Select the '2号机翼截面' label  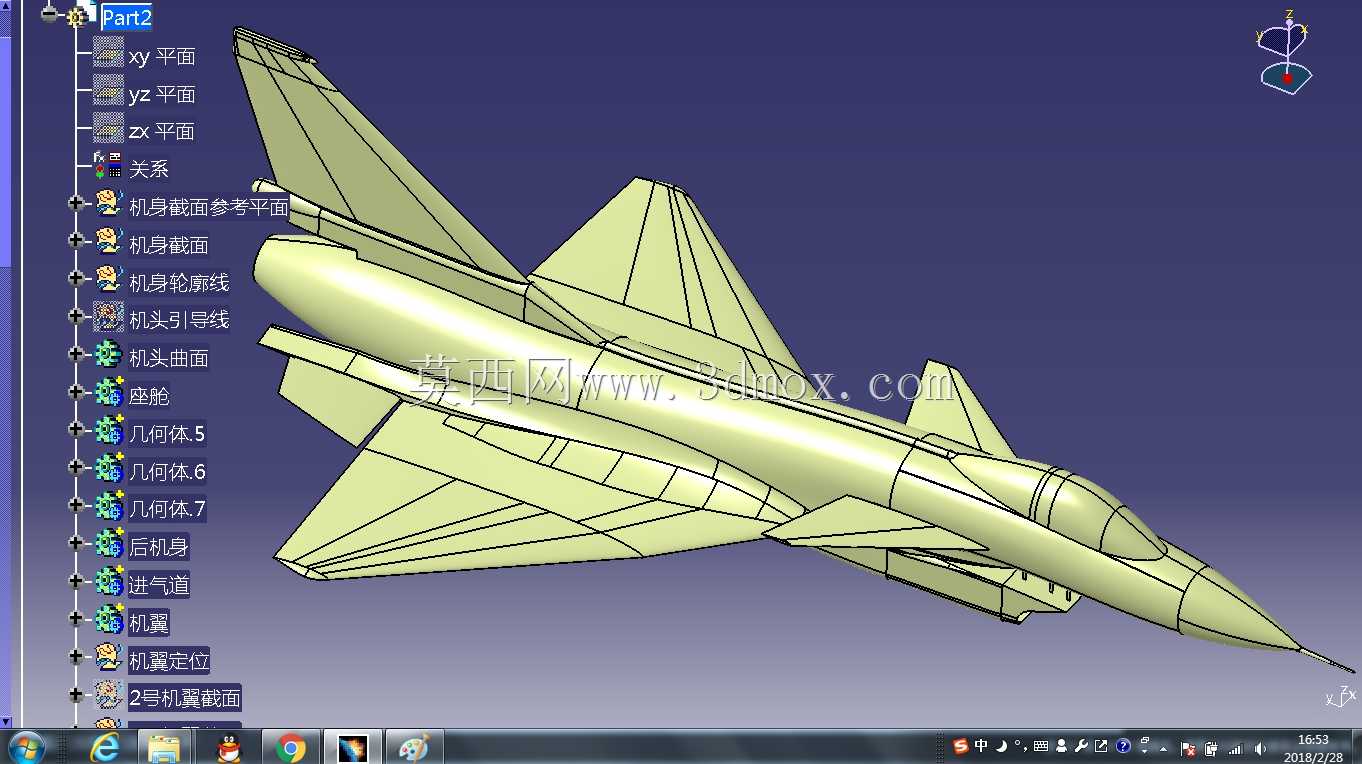pos(185,698)
